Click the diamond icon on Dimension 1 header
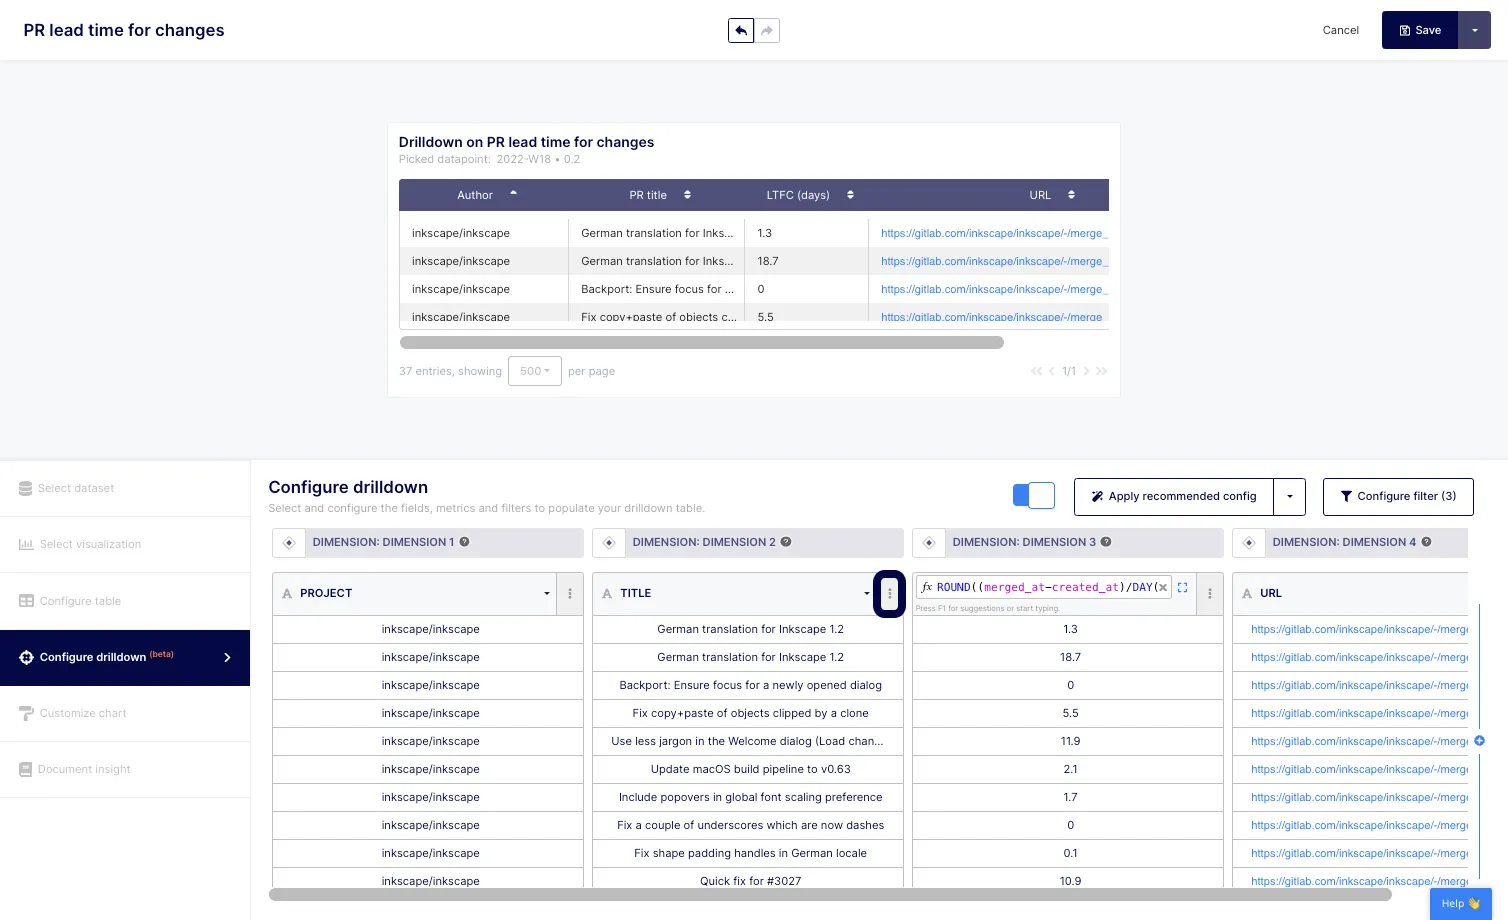Screen dimensions: 1508x920 tap(289, 542)
